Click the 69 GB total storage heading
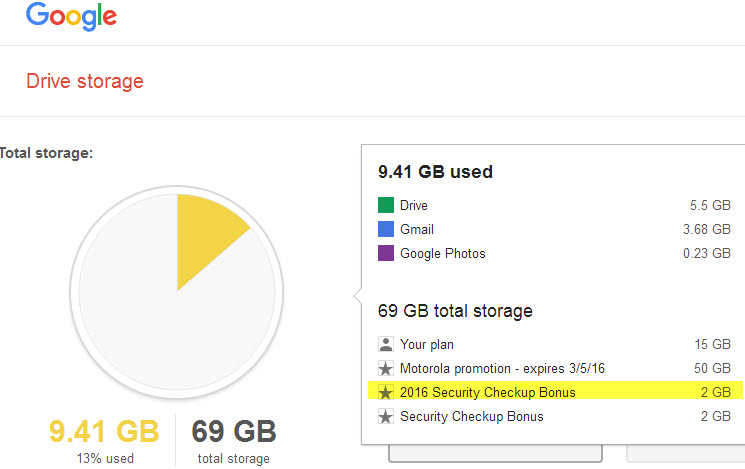Image resolution: width=745 pixels, height=469 pixels. coord(455,311)
